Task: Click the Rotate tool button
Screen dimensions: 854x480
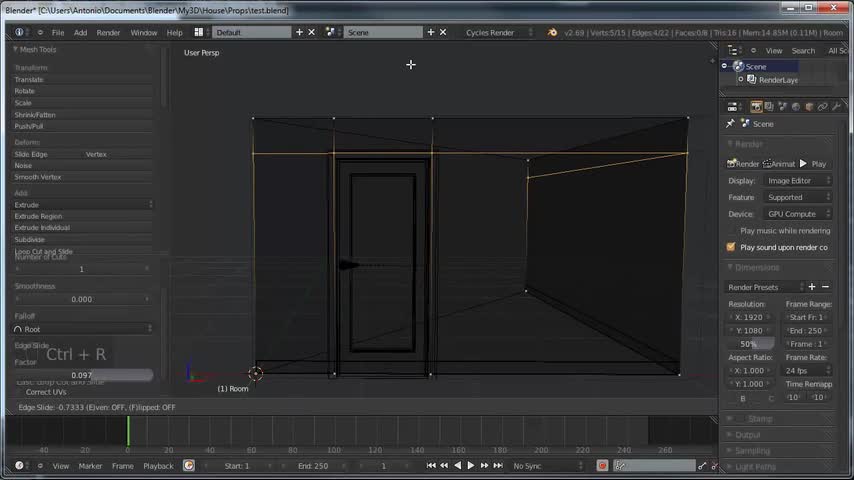Action: click(82, 91)
